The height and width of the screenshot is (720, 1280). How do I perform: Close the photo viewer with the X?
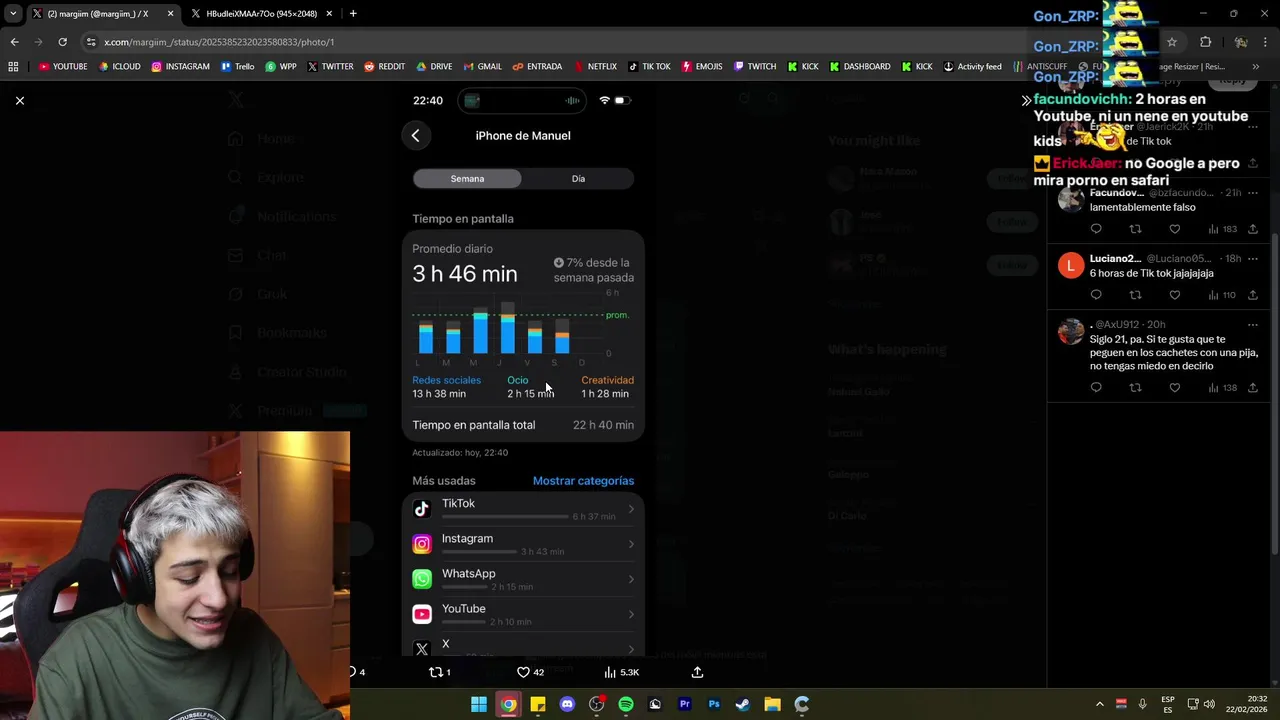[x=19, y=100]
